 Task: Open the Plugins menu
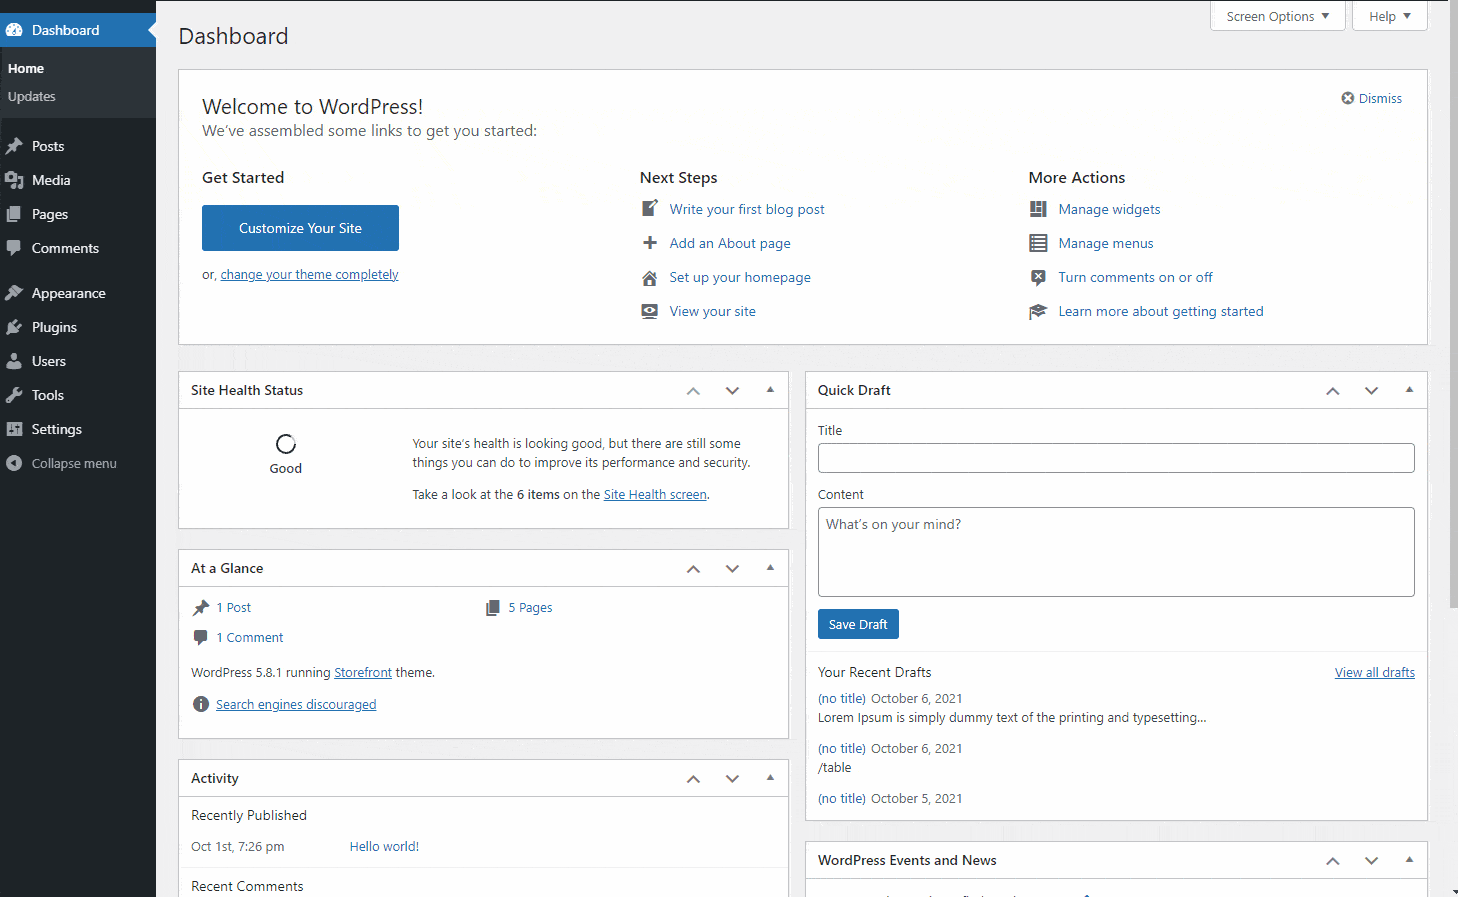[x=78, y=327]
